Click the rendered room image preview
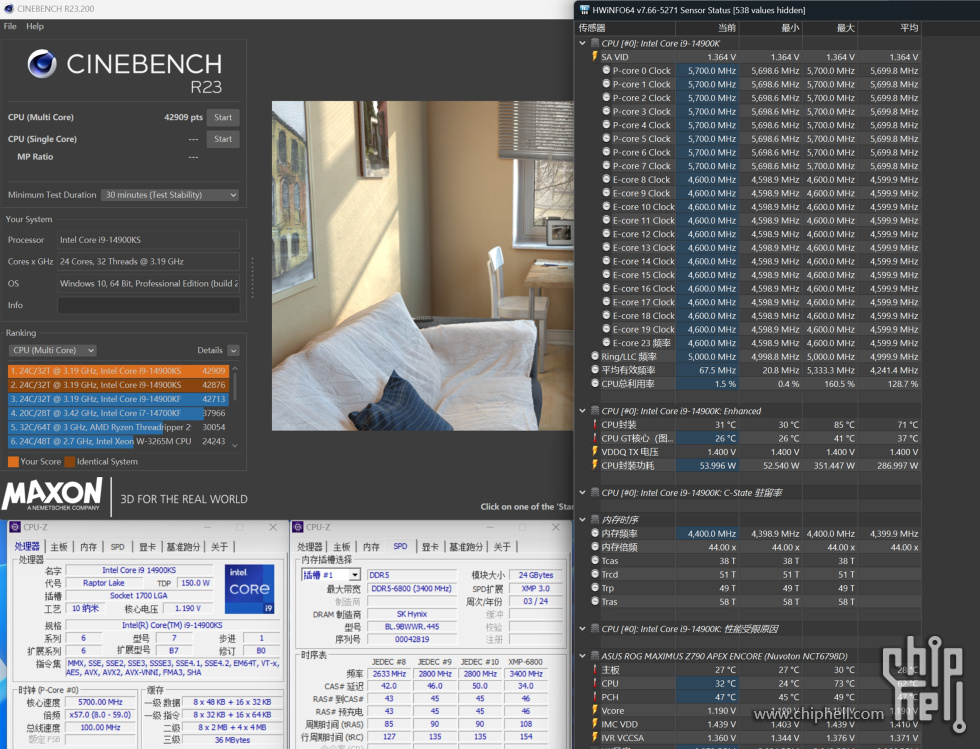980x749 pixels. 422,266
